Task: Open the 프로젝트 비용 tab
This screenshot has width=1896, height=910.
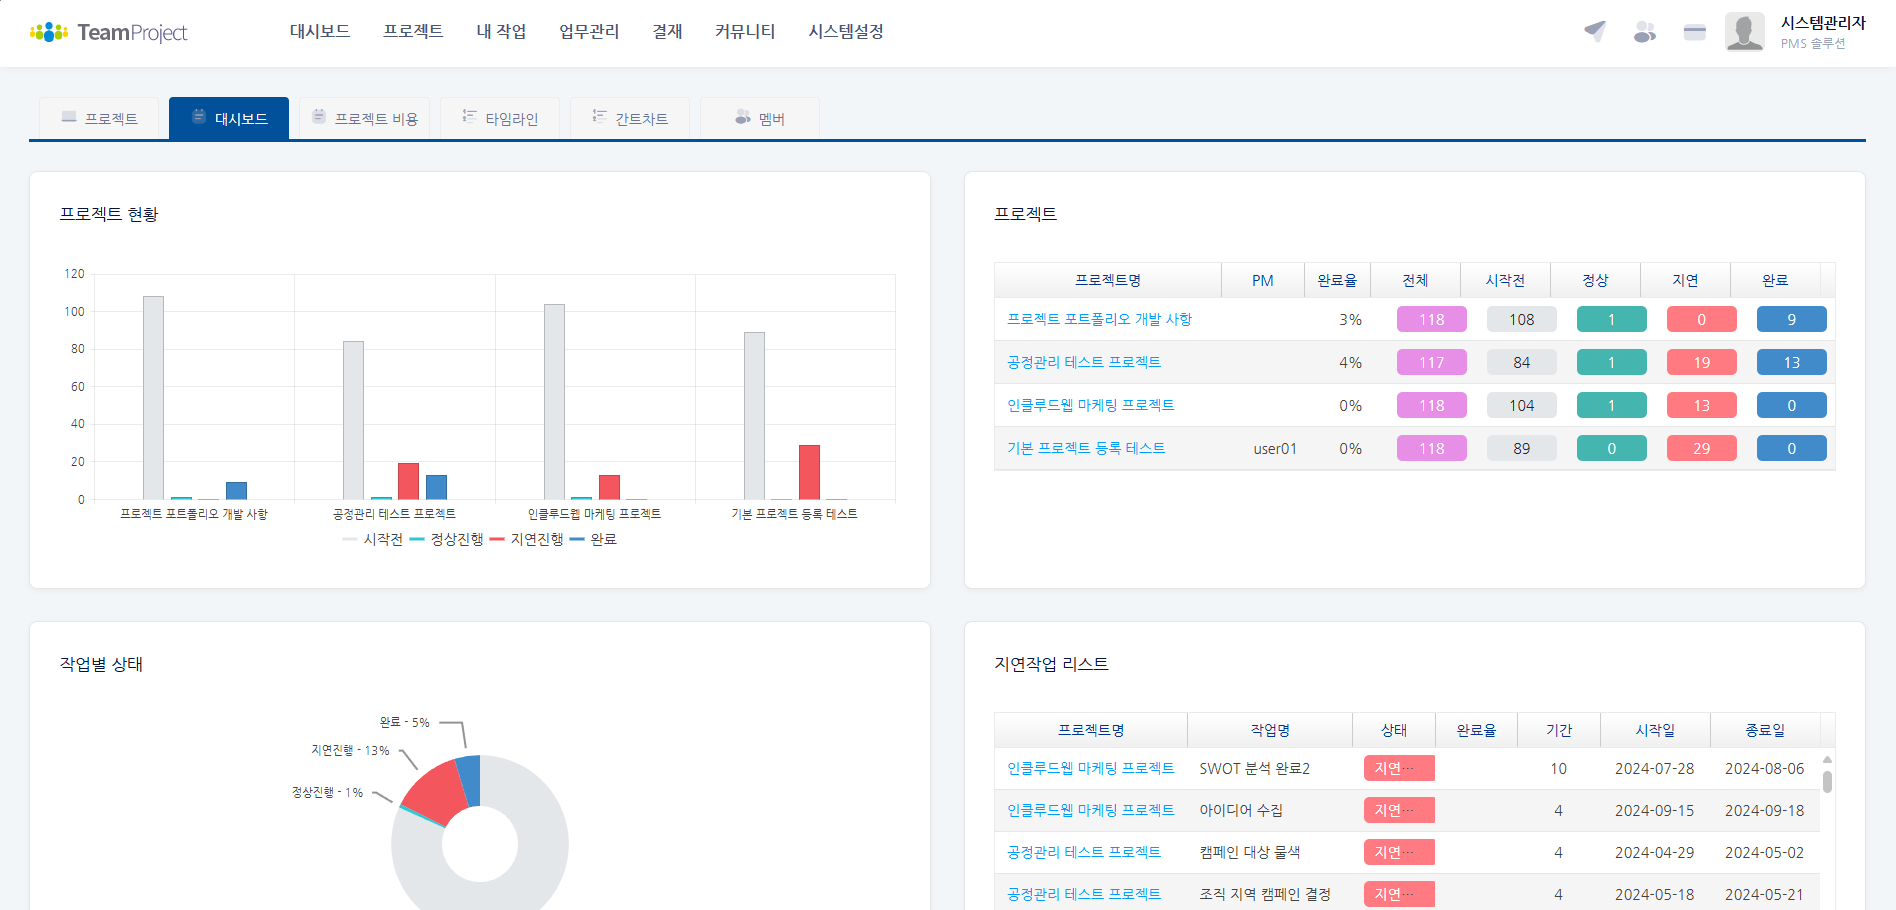Action: (x=365, y=118)
